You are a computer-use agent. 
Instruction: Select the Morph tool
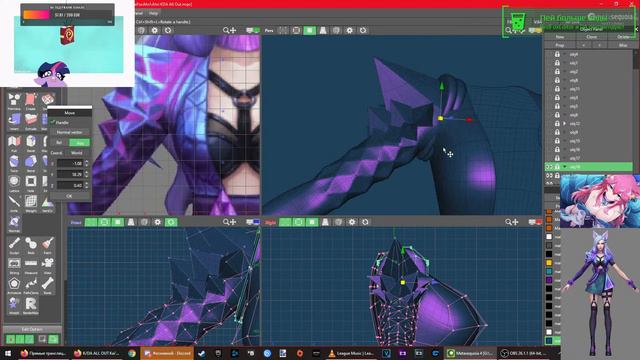14,305
